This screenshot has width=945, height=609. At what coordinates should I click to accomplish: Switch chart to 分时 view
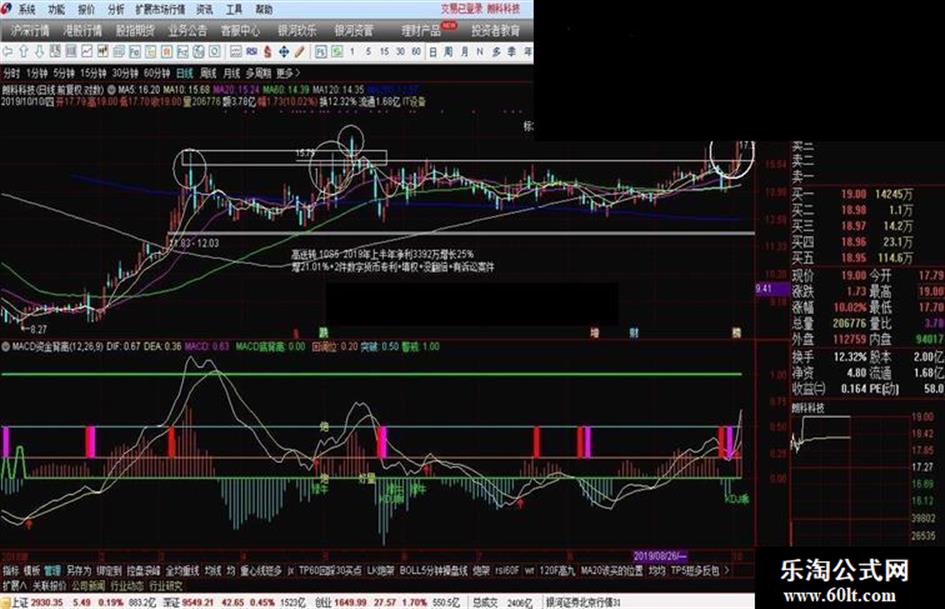point(11,74)
